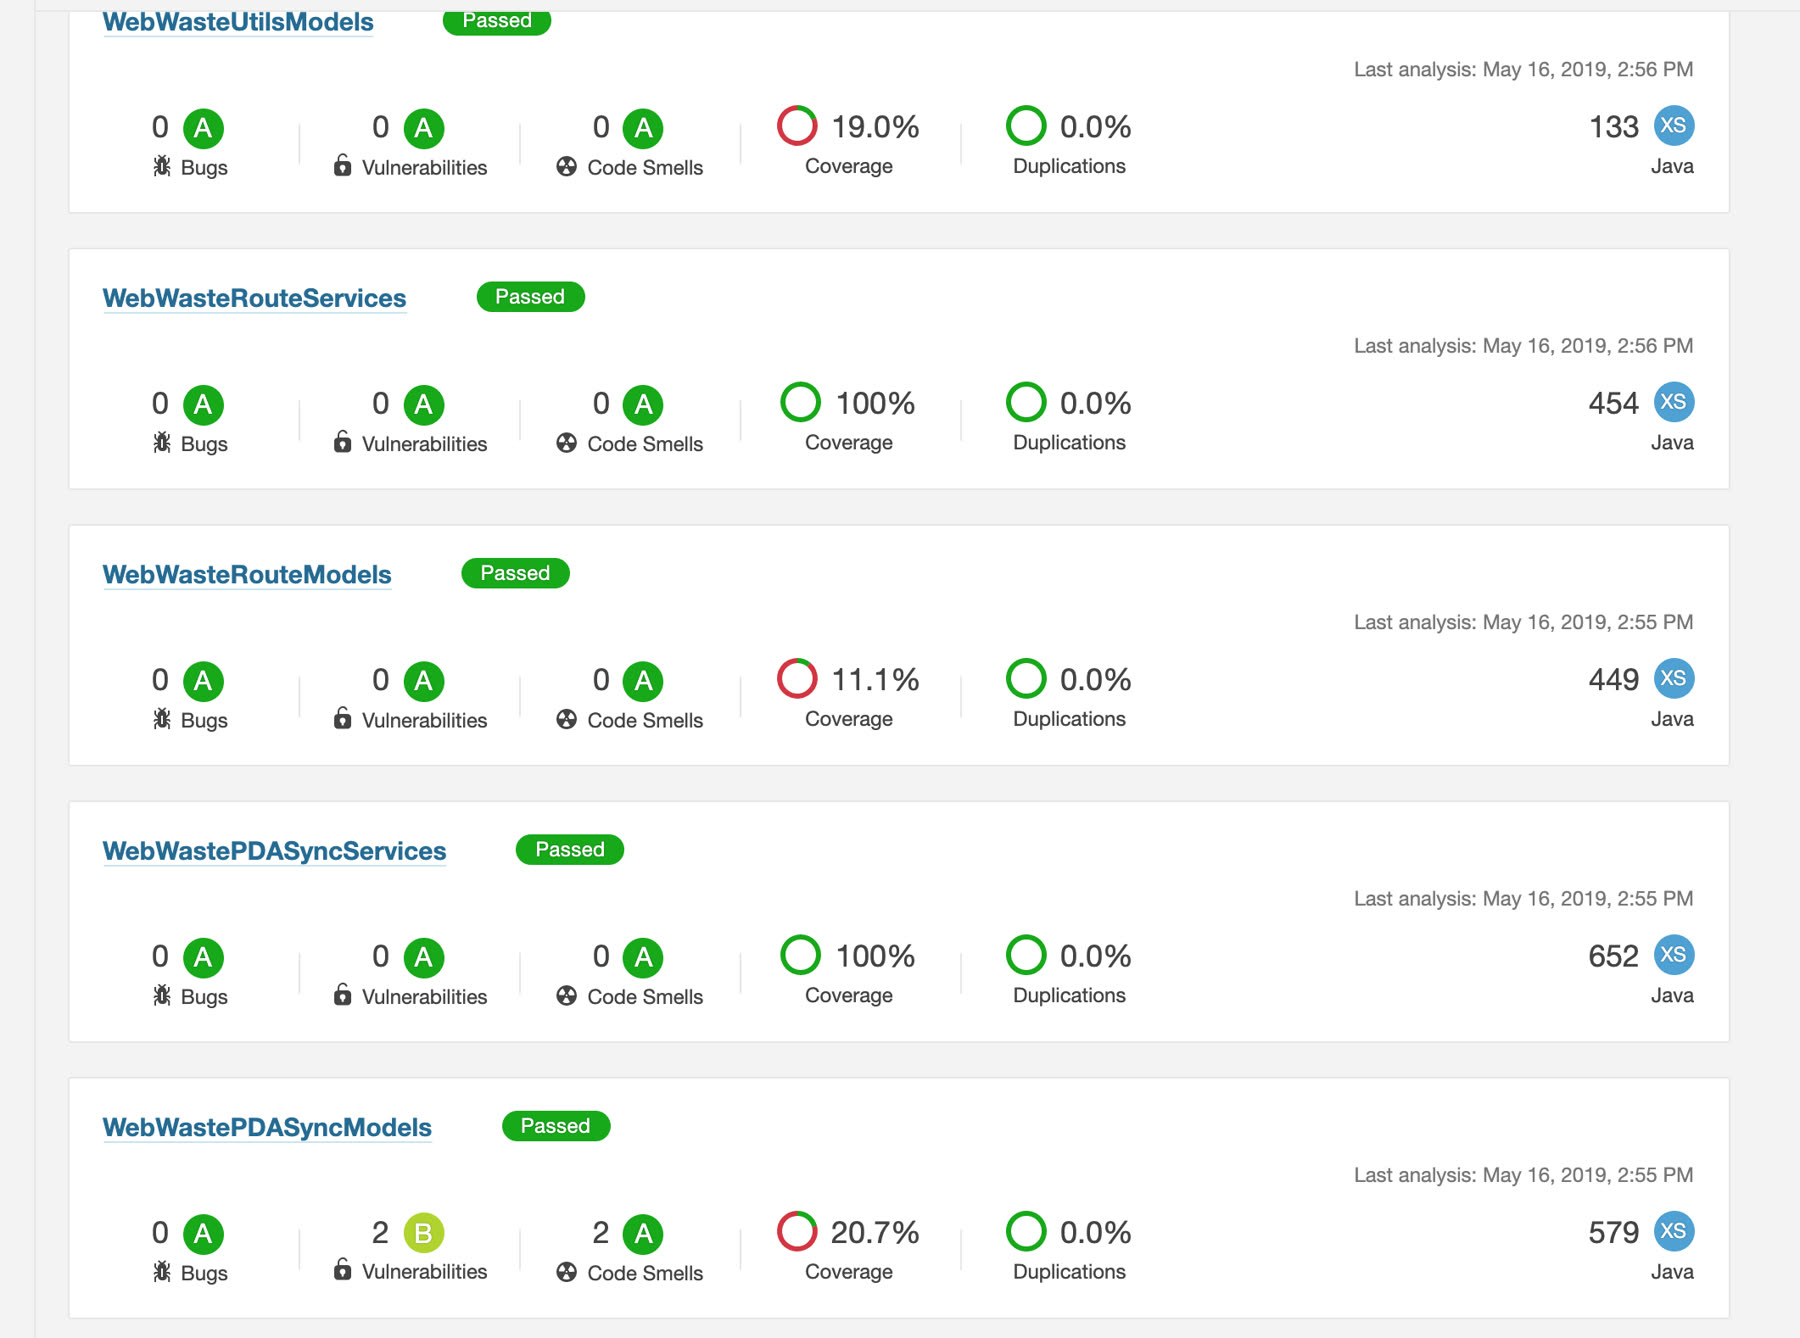Screen dimensions: 1800x1338
Task: Click the XS size badge next to 652
Action: tap(1674, 955)
